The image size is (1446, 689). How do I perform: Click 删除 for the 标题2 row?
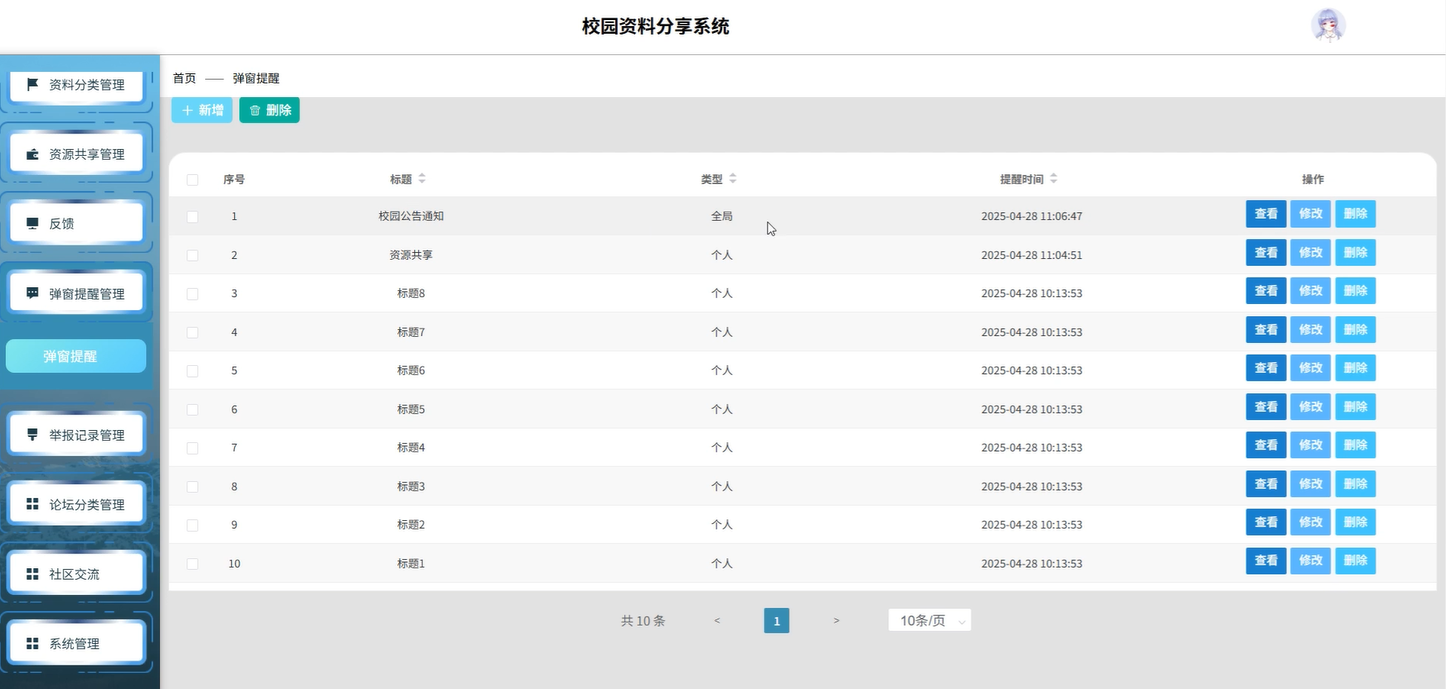tap(1355, 522)
